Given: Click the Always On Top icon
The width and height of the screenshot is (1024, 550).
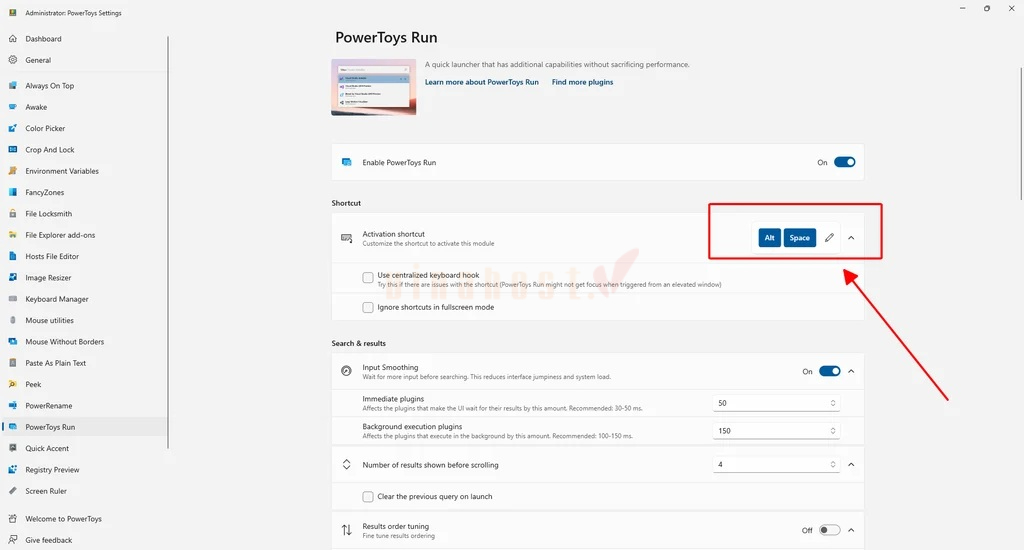Looking at the screenshot, I should pos(12,86).
